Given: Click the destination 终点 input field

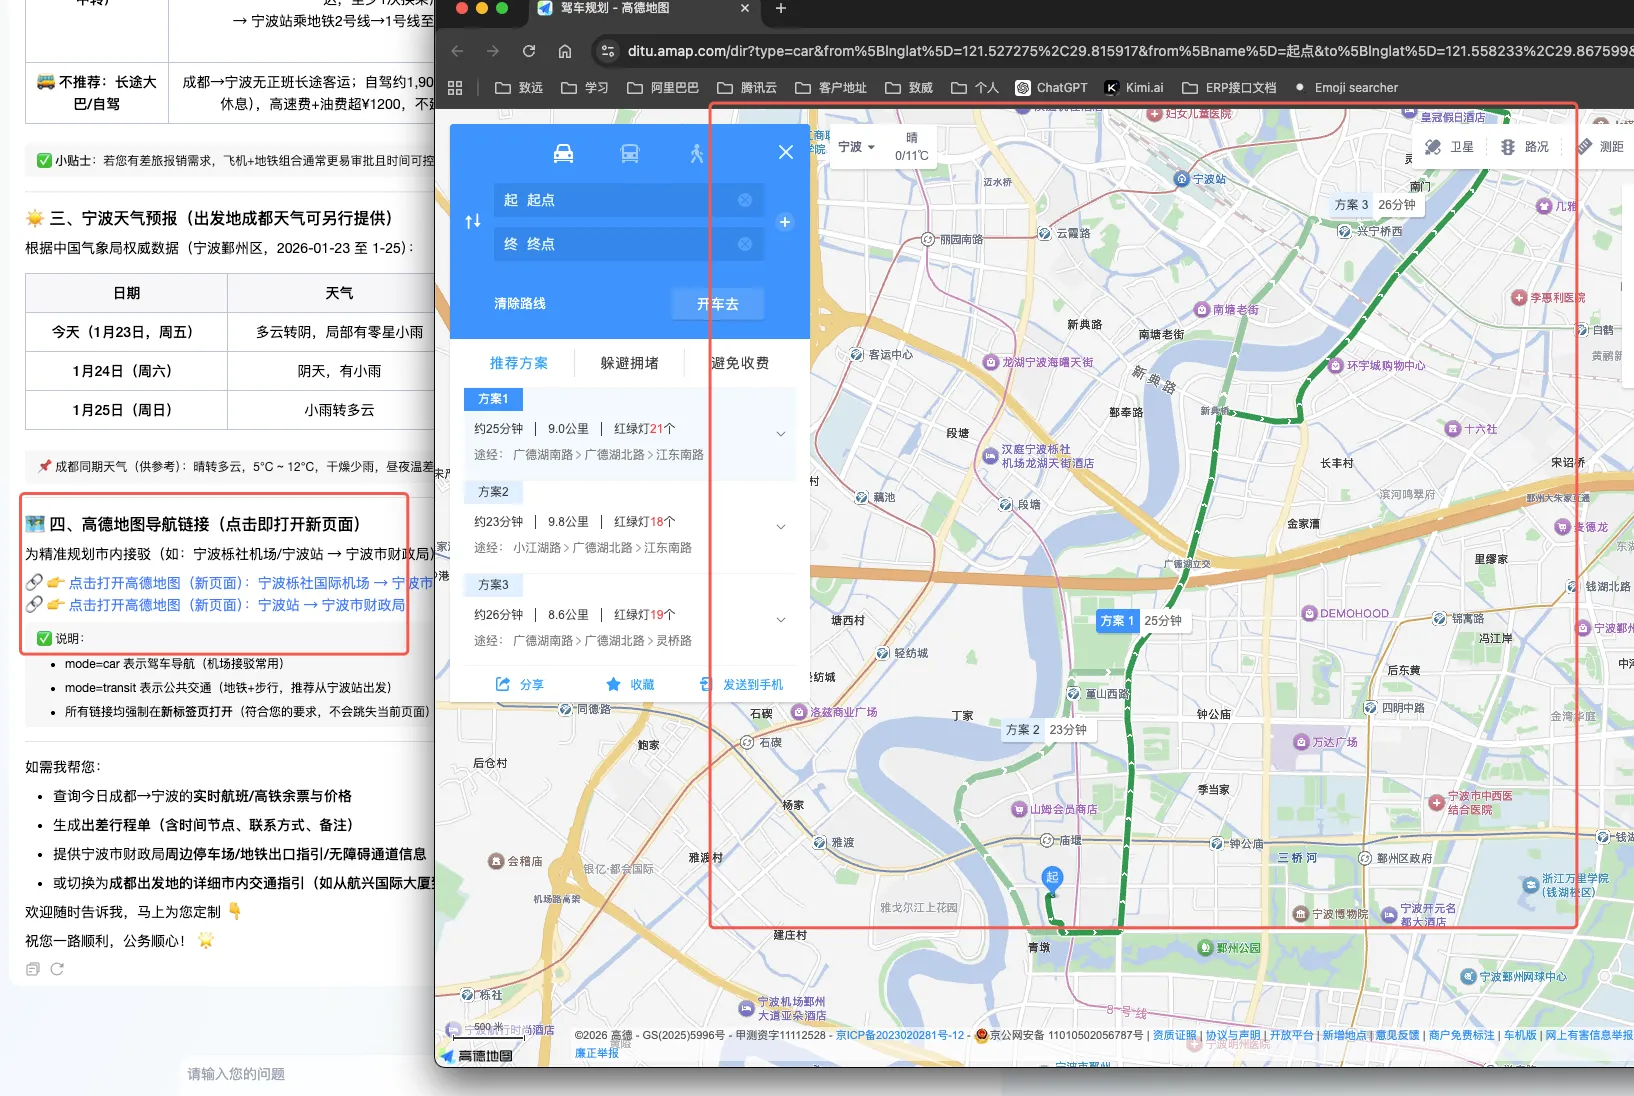Looking at the screenshot, I should click(620, 244).
